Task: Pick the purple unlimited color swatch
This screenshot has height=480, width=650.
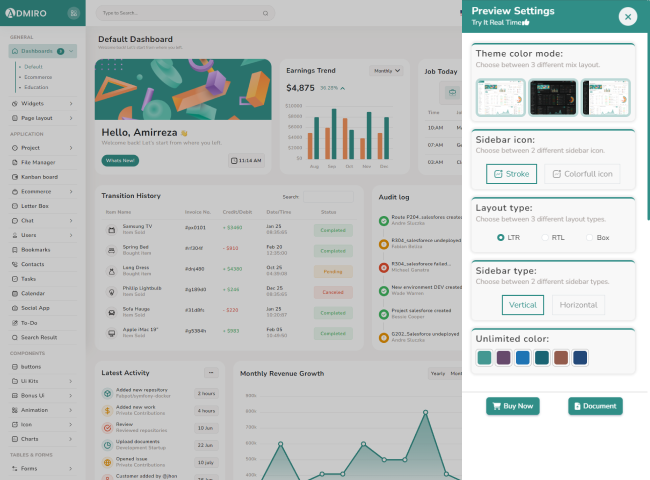Action: (x=503, y=357)
